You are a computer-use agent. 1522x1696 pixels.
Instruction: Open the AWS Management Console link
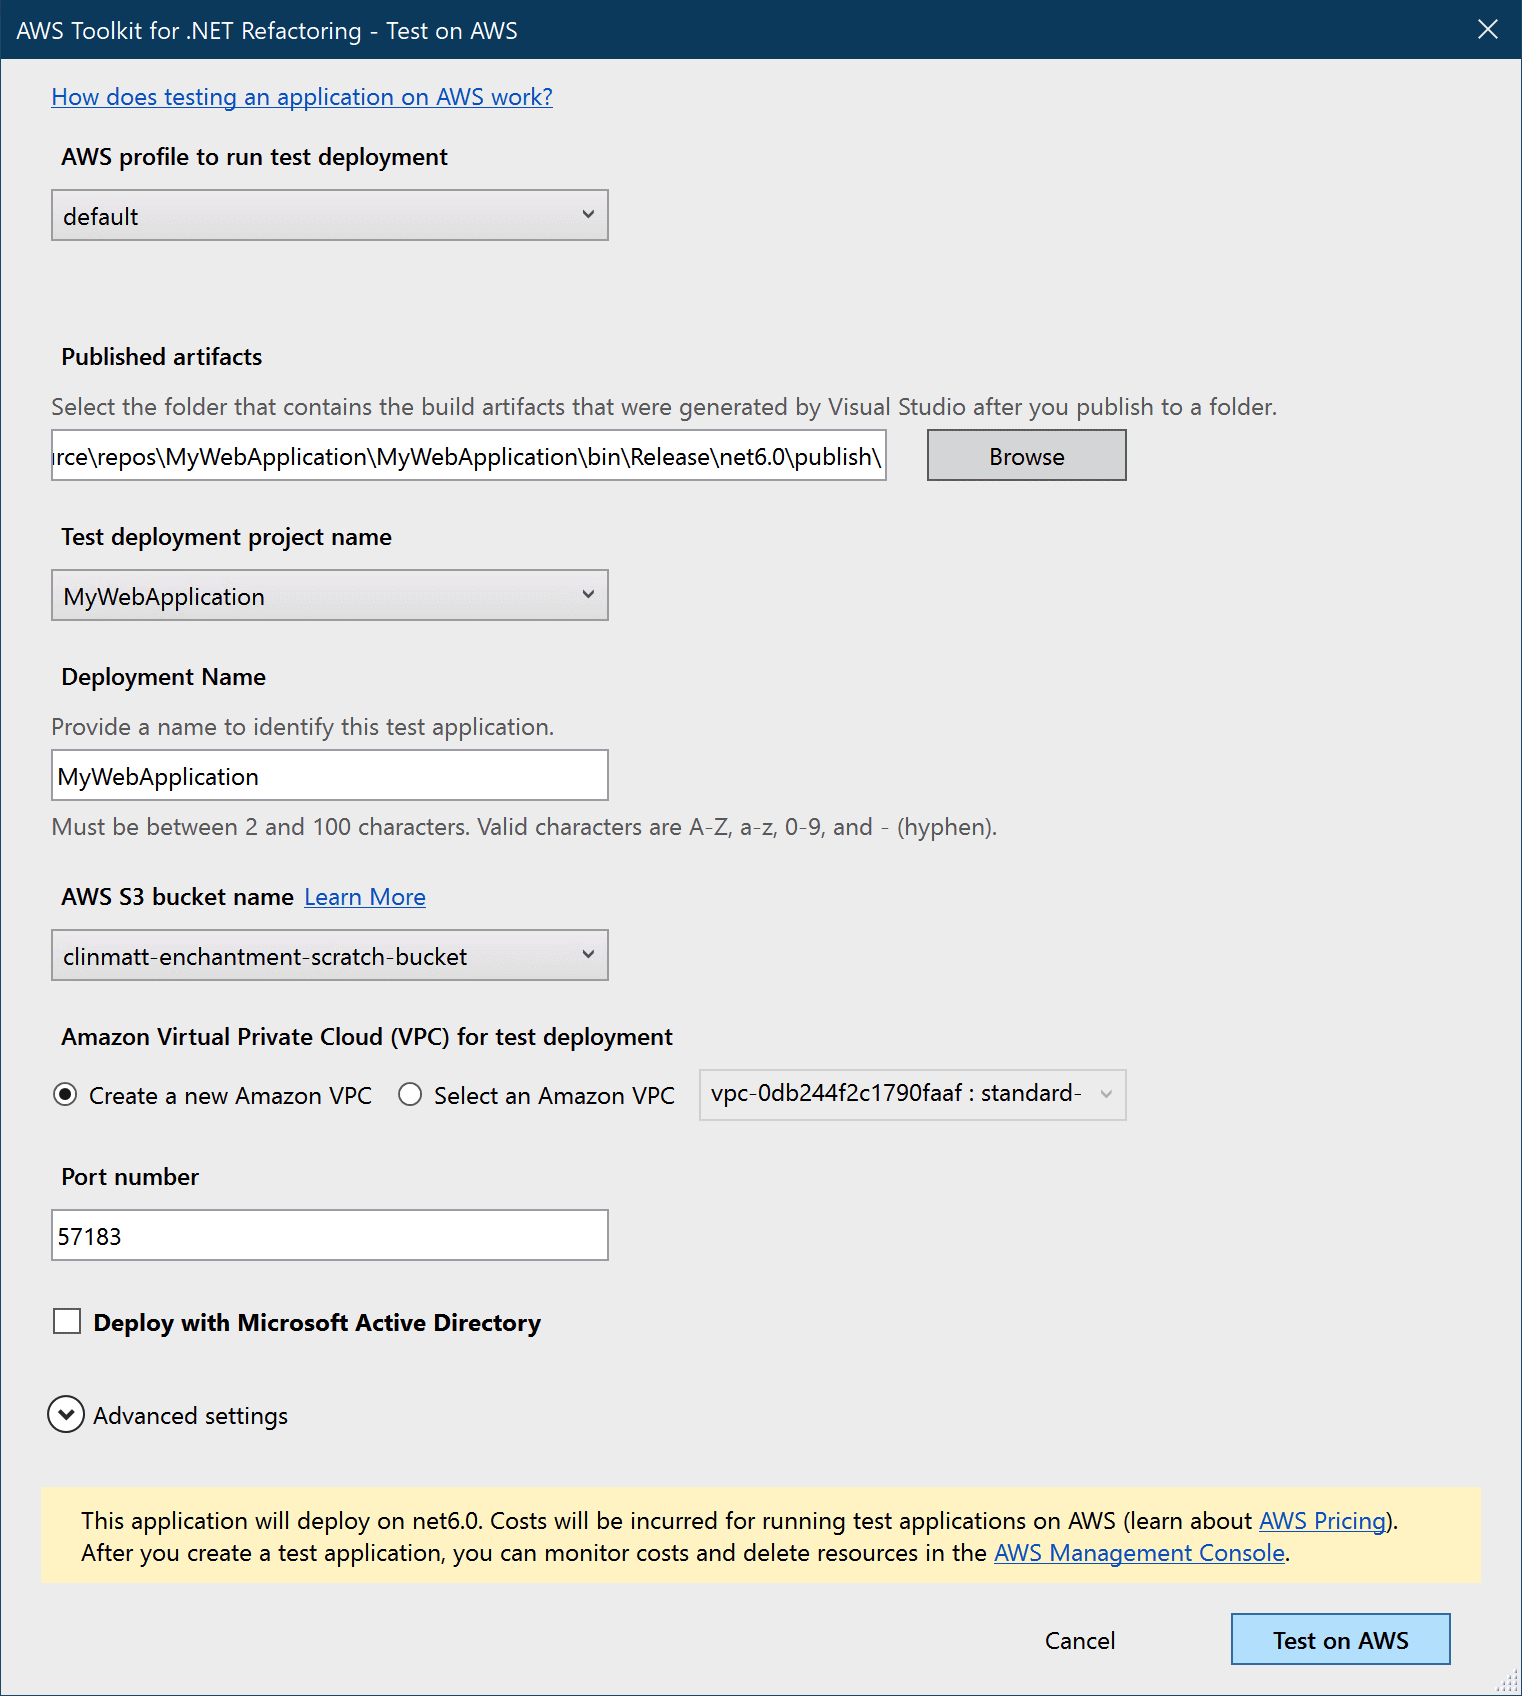1139,1553
